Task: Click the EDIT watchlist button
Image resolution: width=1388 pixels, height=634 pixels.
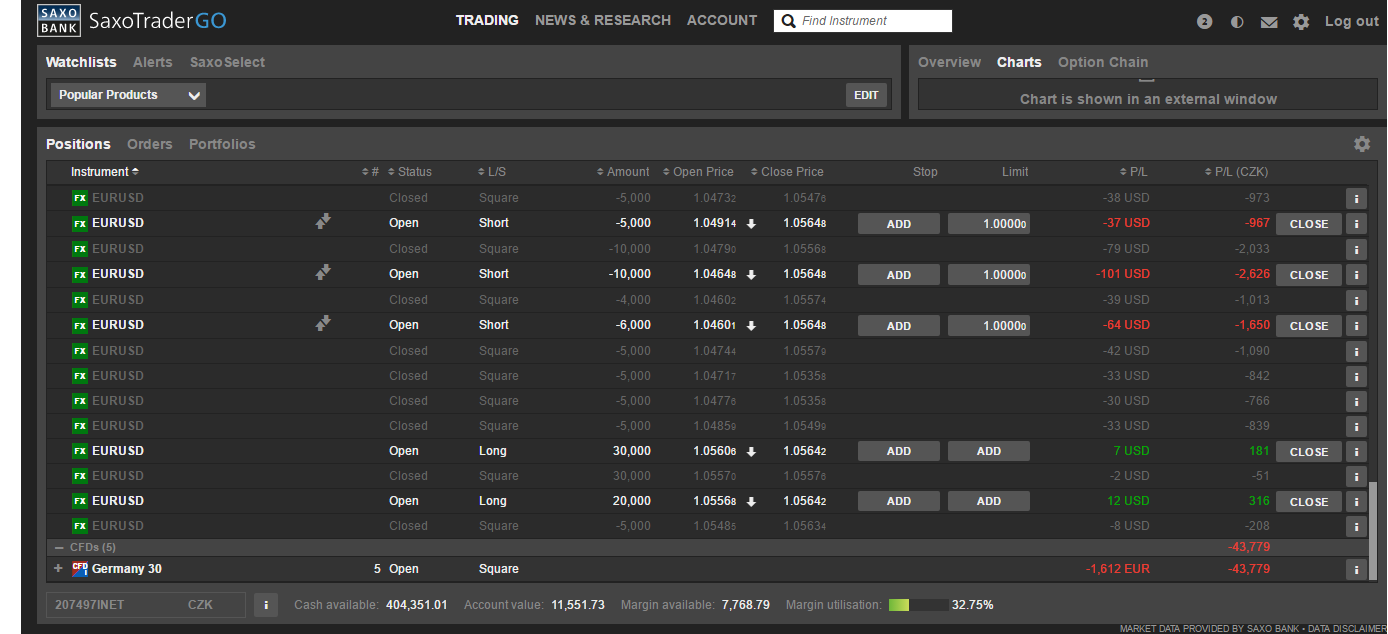Action: 866,95
